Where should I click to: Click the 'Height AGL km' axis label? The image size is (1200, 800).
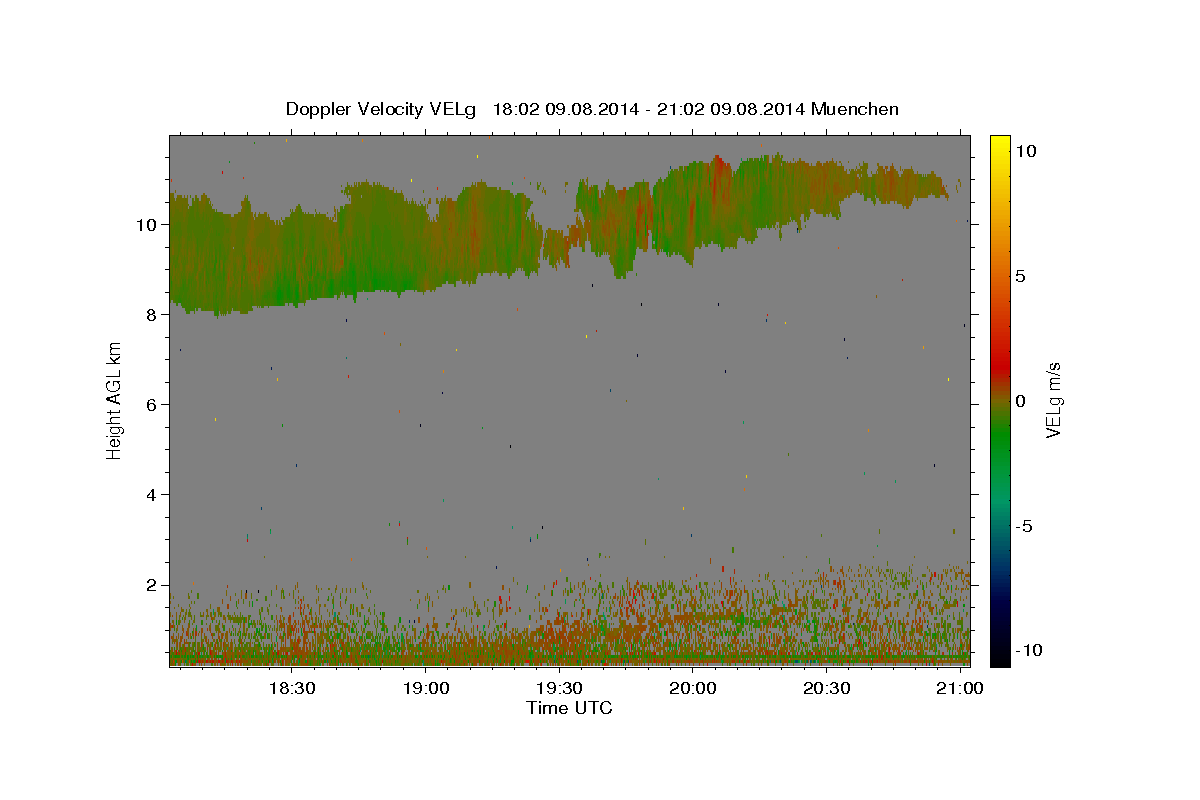point(115,400)
